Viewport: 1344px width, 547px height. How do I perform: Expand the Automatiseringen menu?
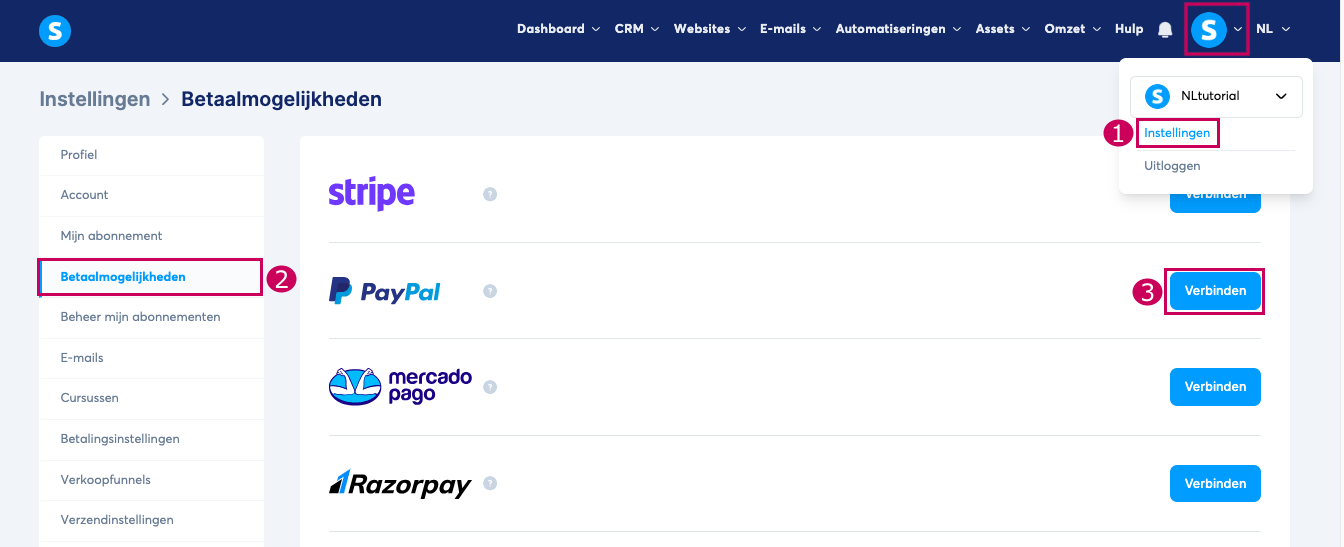(x=898, y=29)
